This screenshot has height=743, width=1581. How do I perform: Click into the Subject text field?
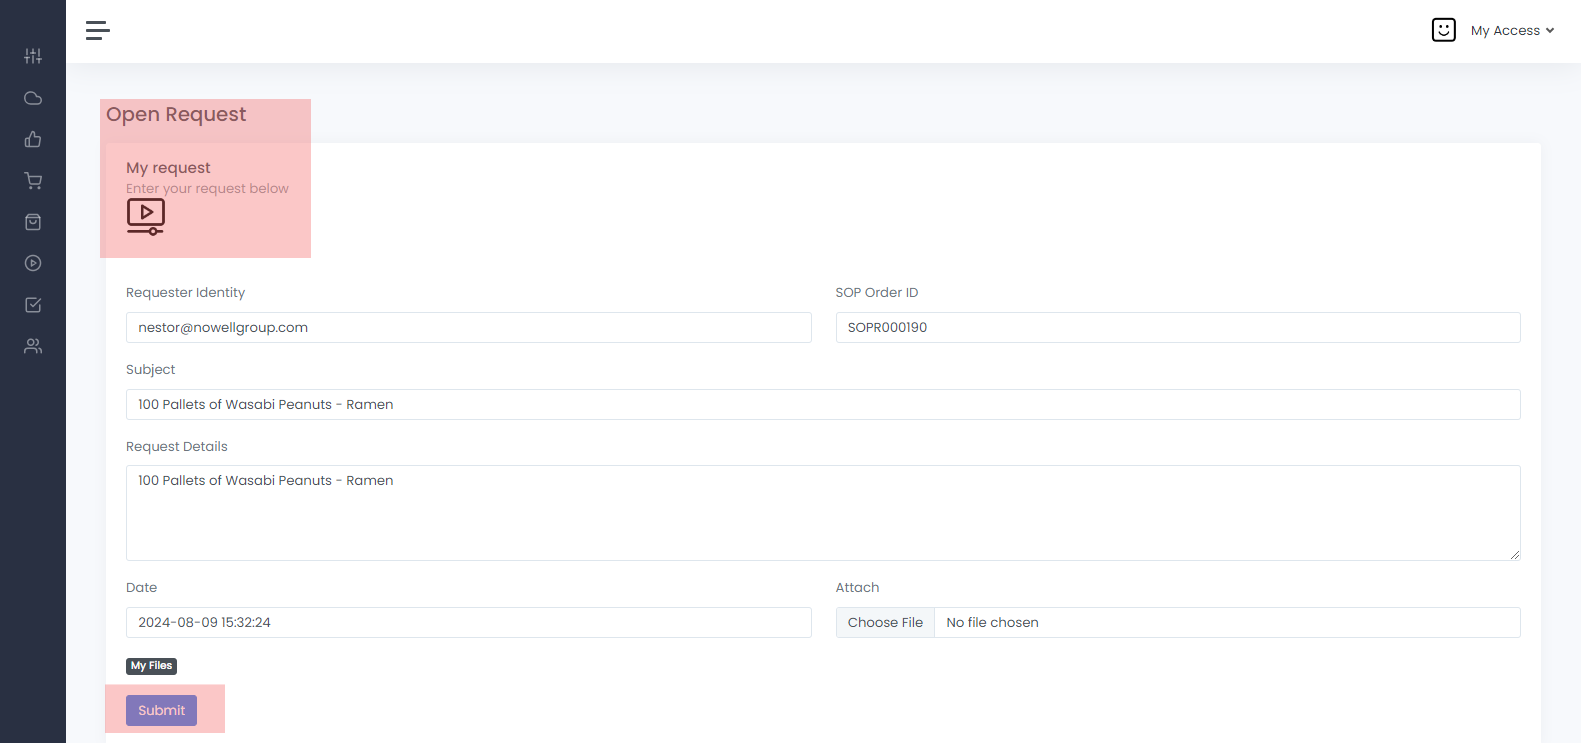[x=822, y=404]
